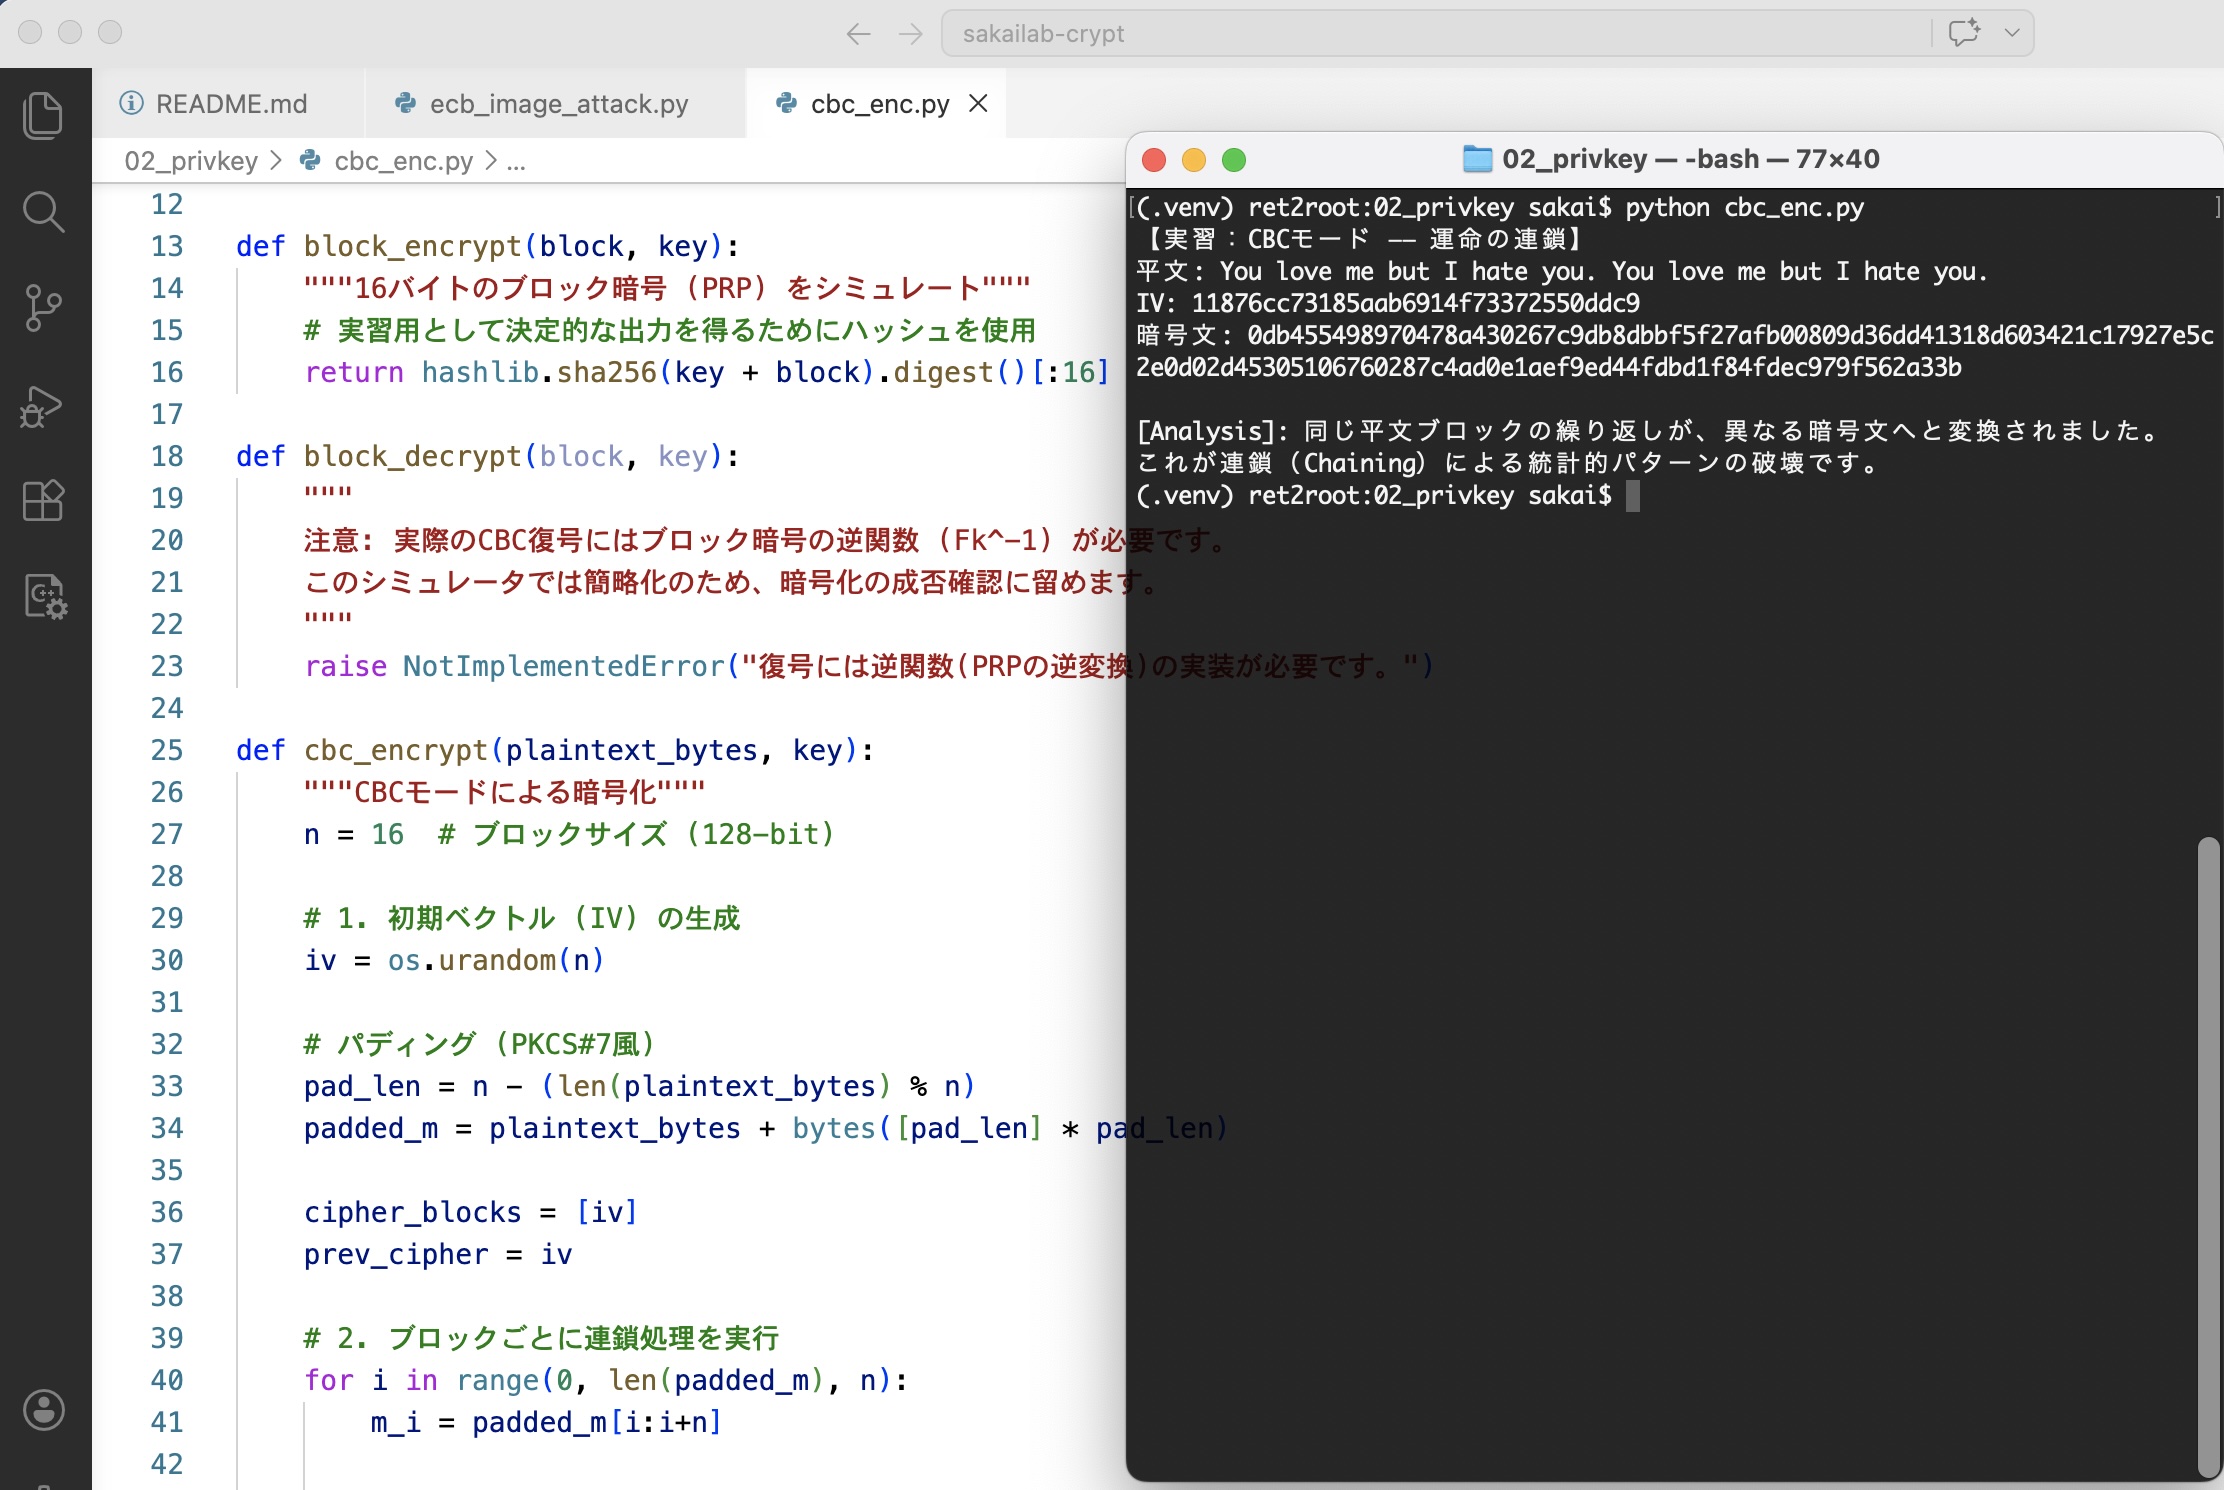Click the document-with-gear icon in the Activity Bar
The width and height of the screenshot is (2224, 1490).
click(x=44, y=597)
